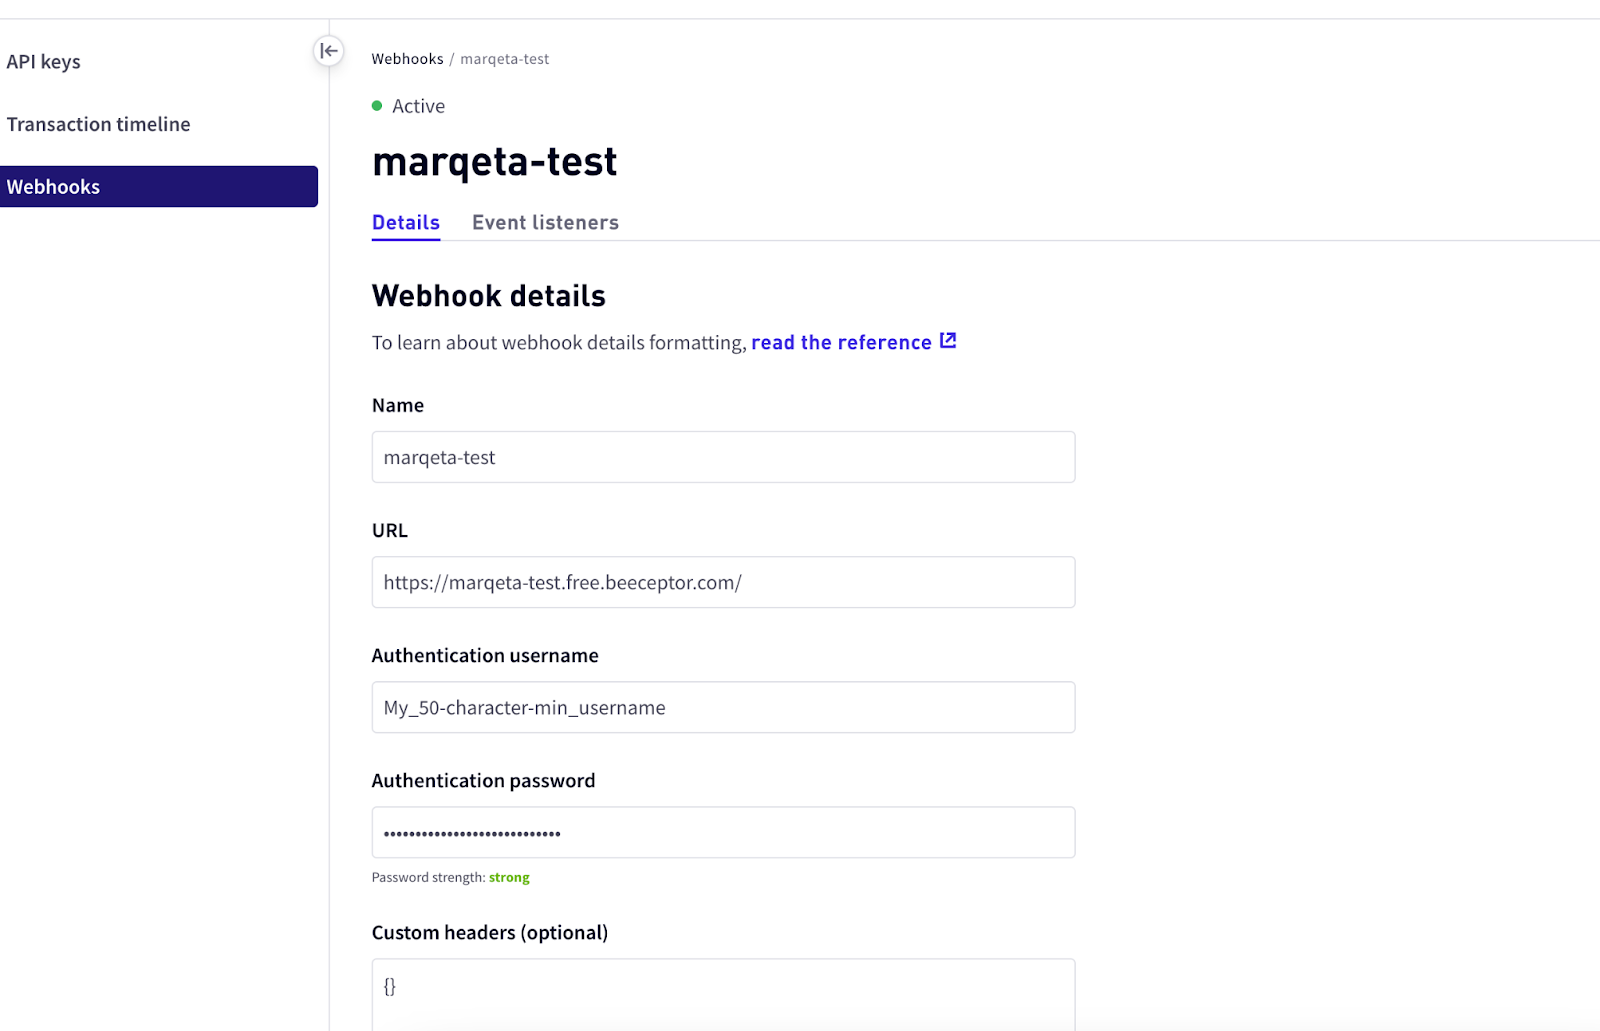Click the password strength strong label
Viewport: 1600px width, 1031px height.
pos(509,878)
